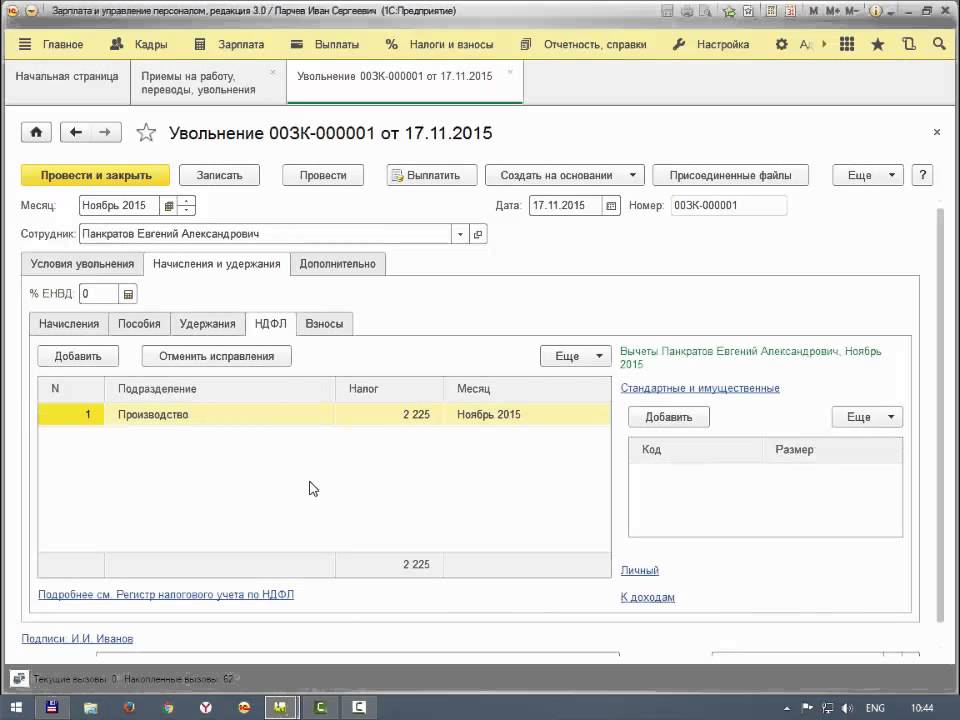Select the Взносы sub-tab
The image size is (960, 720).
324,324
